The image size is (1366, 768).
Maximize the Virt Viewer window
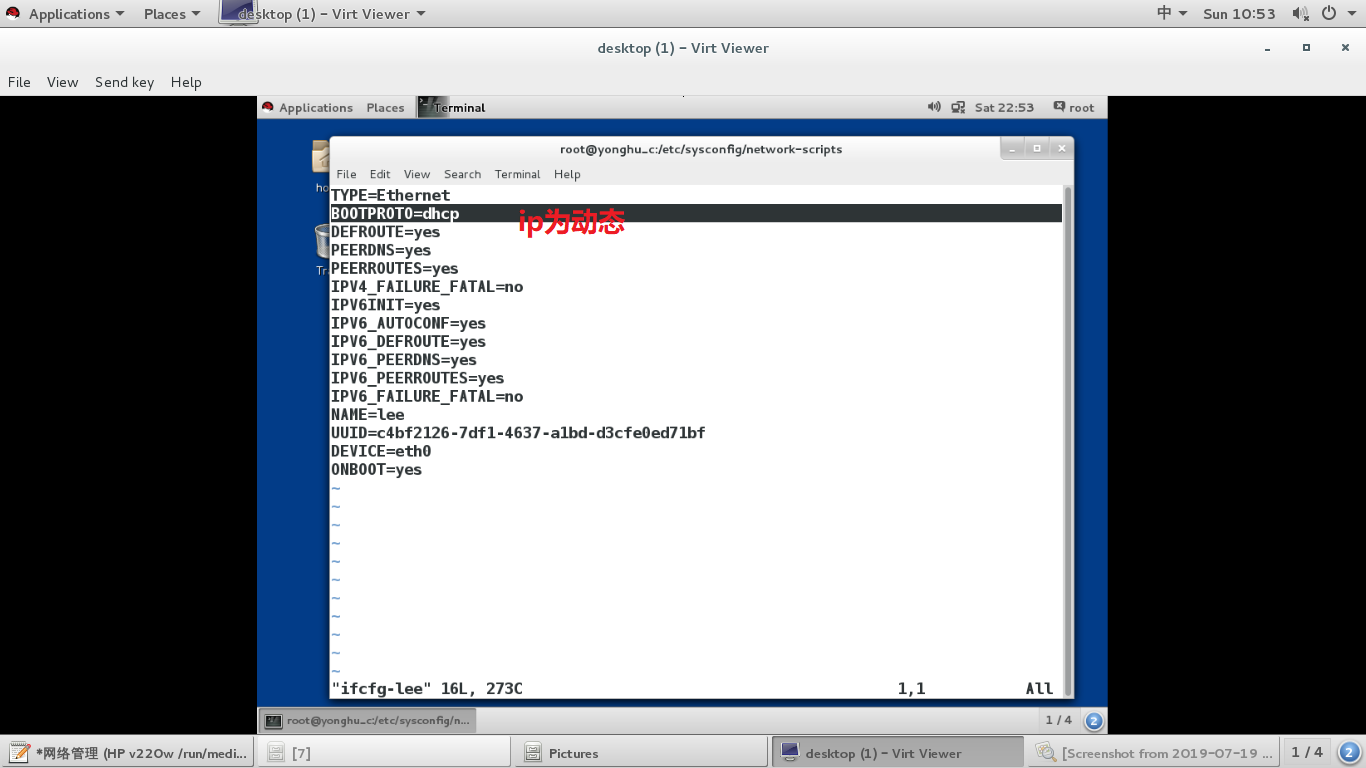point(1306,48)
